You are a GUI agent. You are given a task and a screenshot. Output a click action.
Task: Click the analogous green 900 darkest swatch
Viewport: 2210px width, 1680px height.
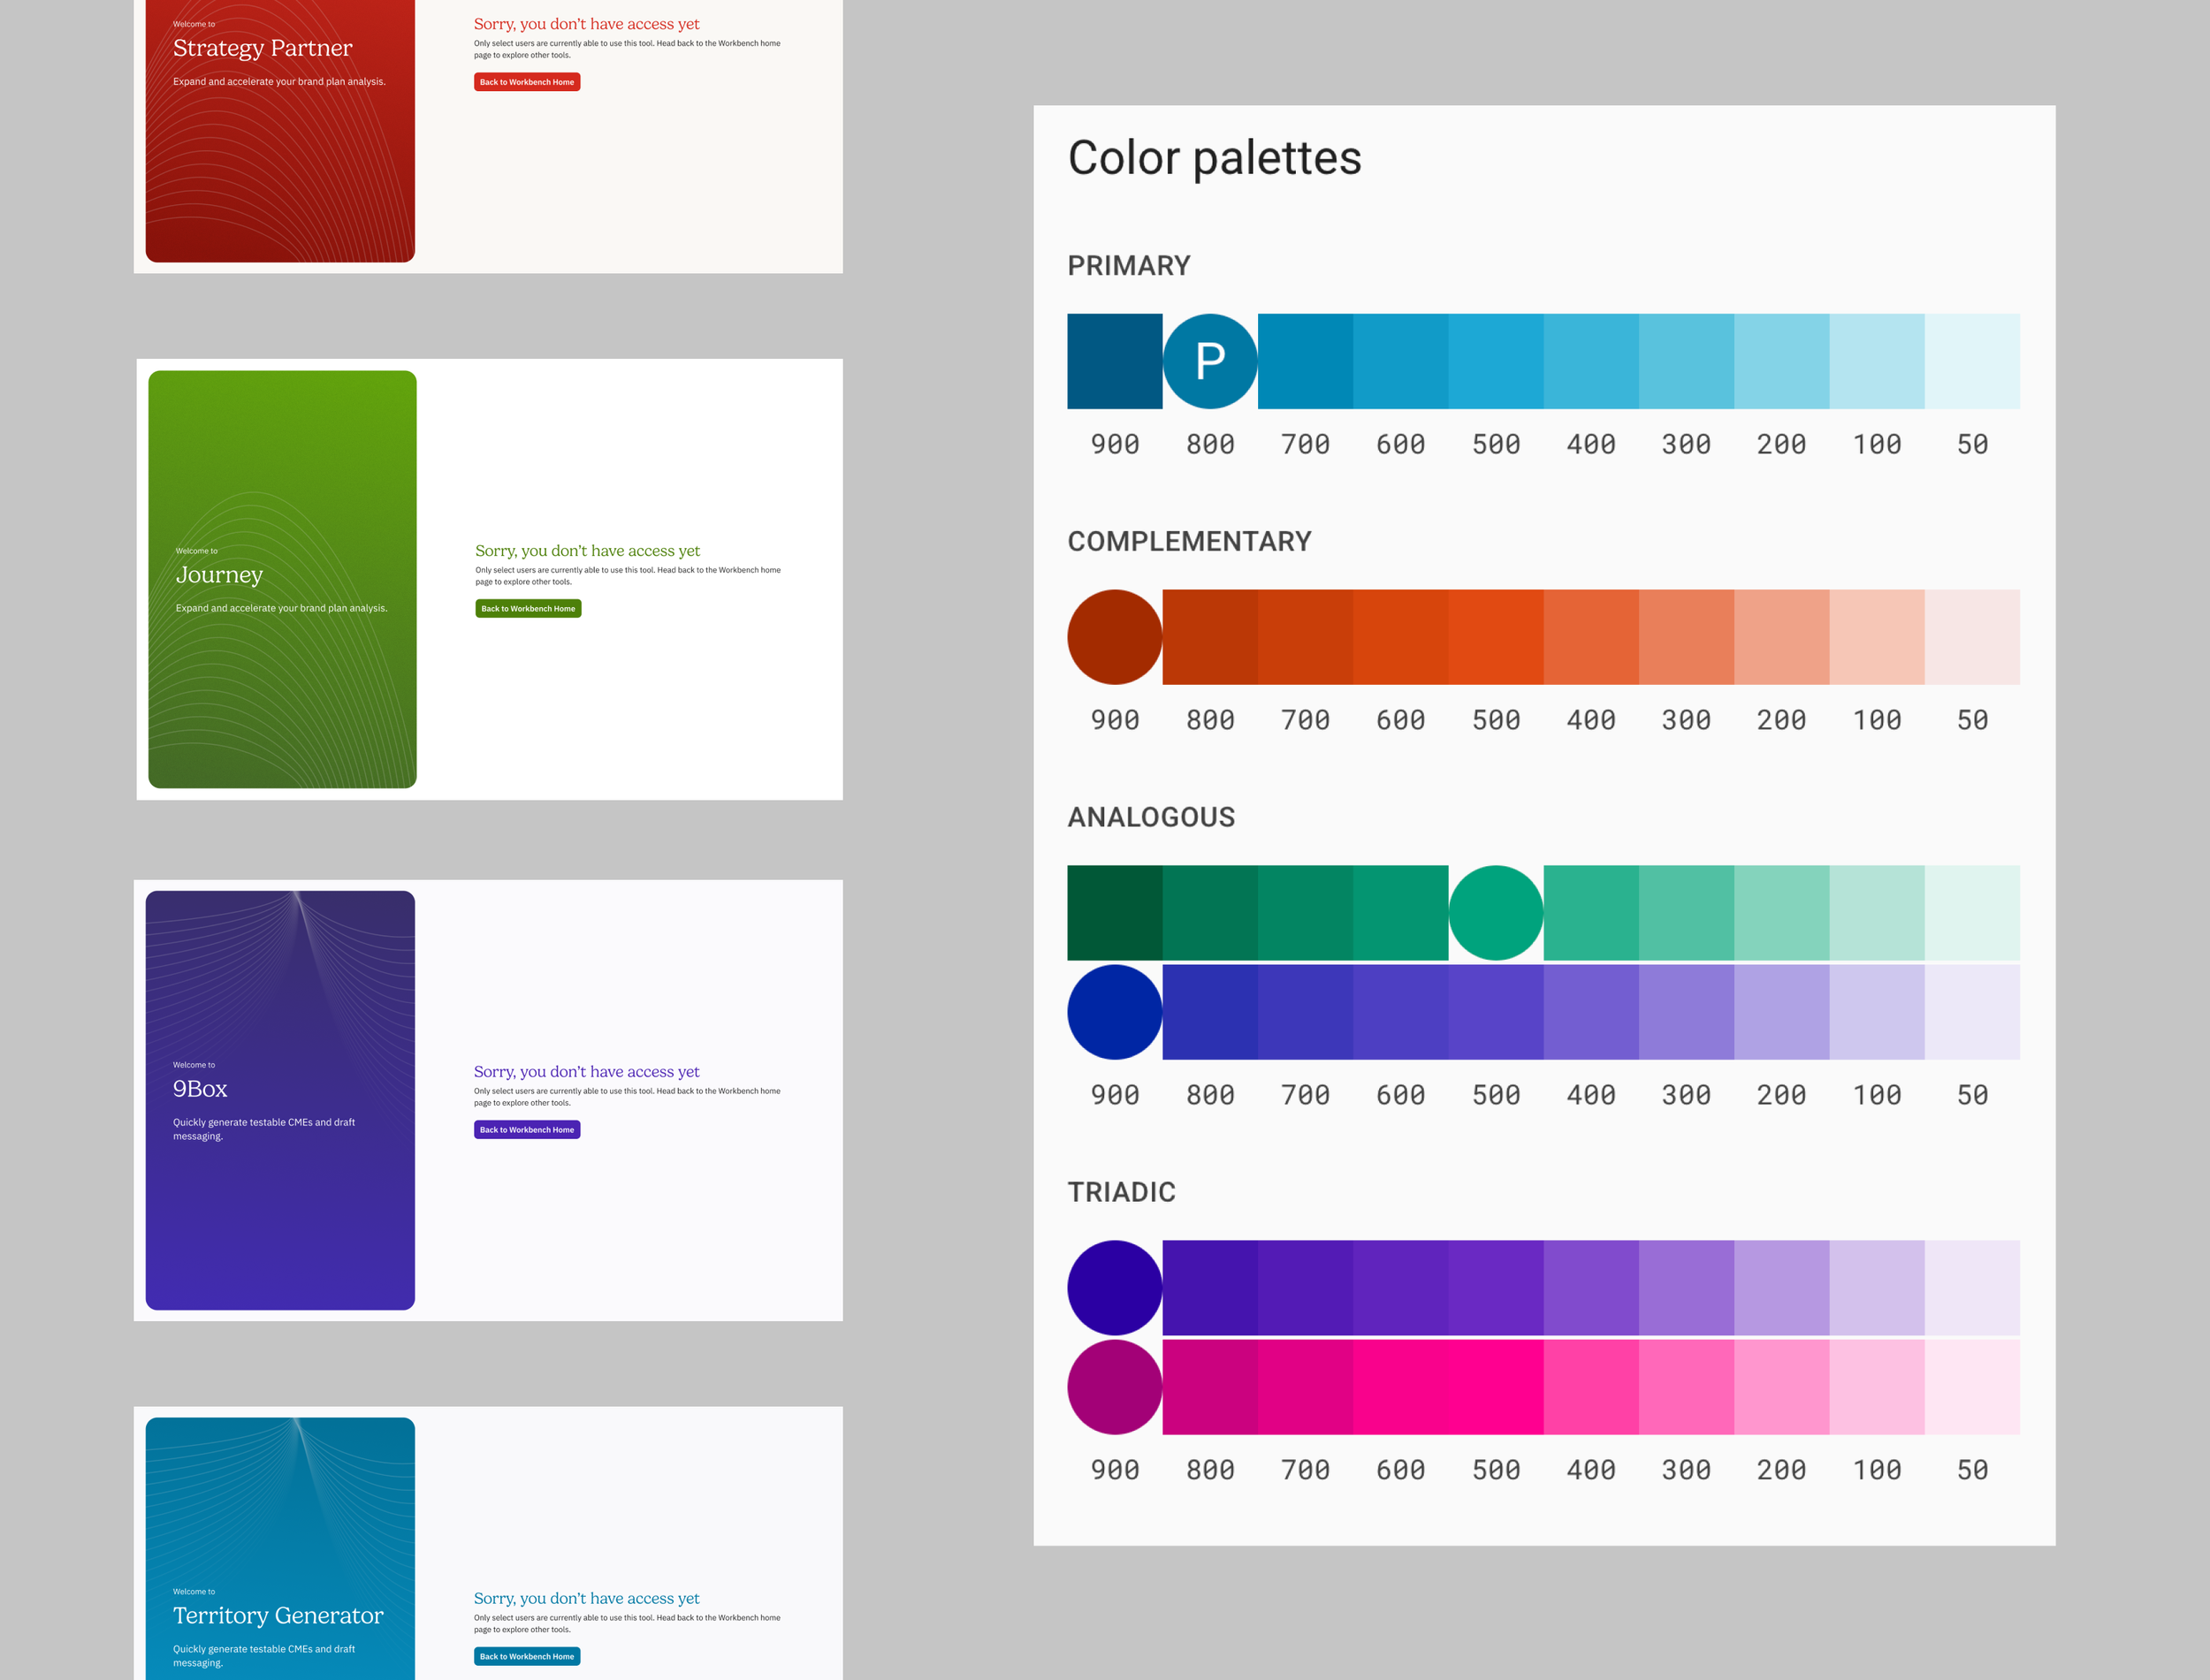click(1114, 913)
